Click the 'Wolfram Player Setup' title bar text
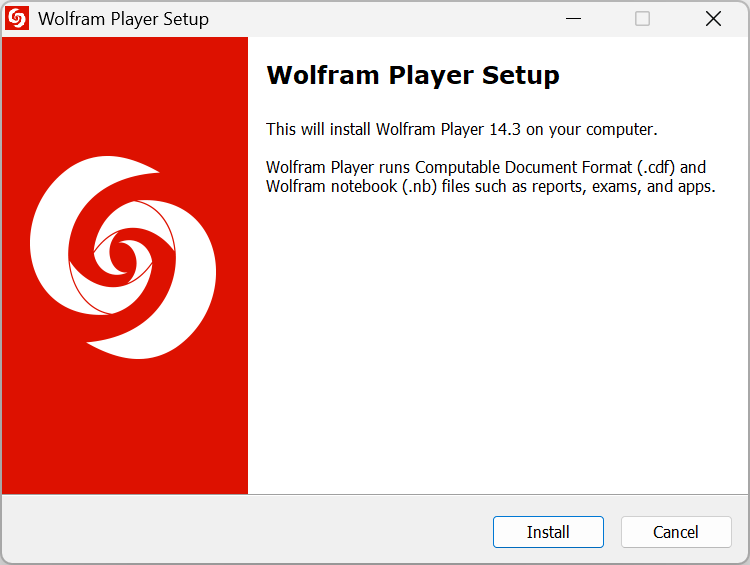The height and width of the screenshot is (565, 750). pyautogui.click(x=123, y=19)
